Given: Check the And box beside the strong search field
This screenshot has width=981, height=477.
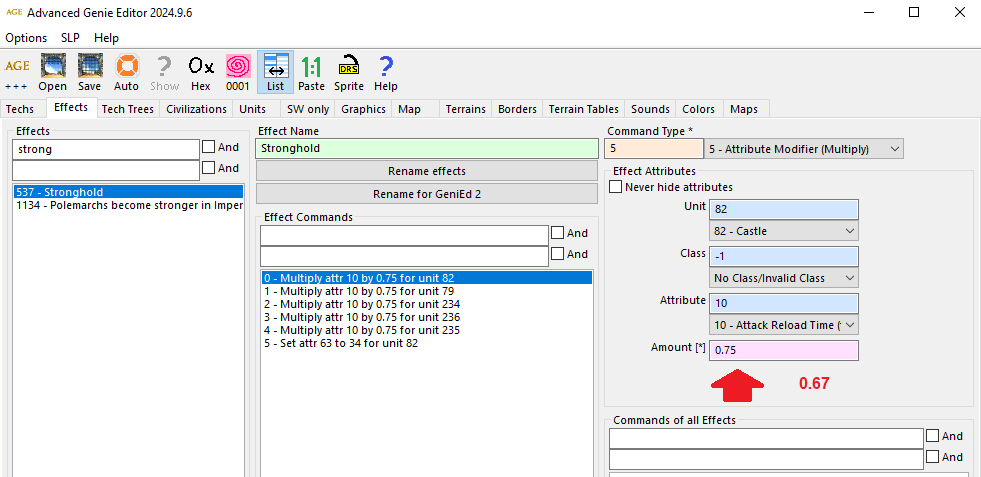Looking at the screenshot, I should pos(209,147).
